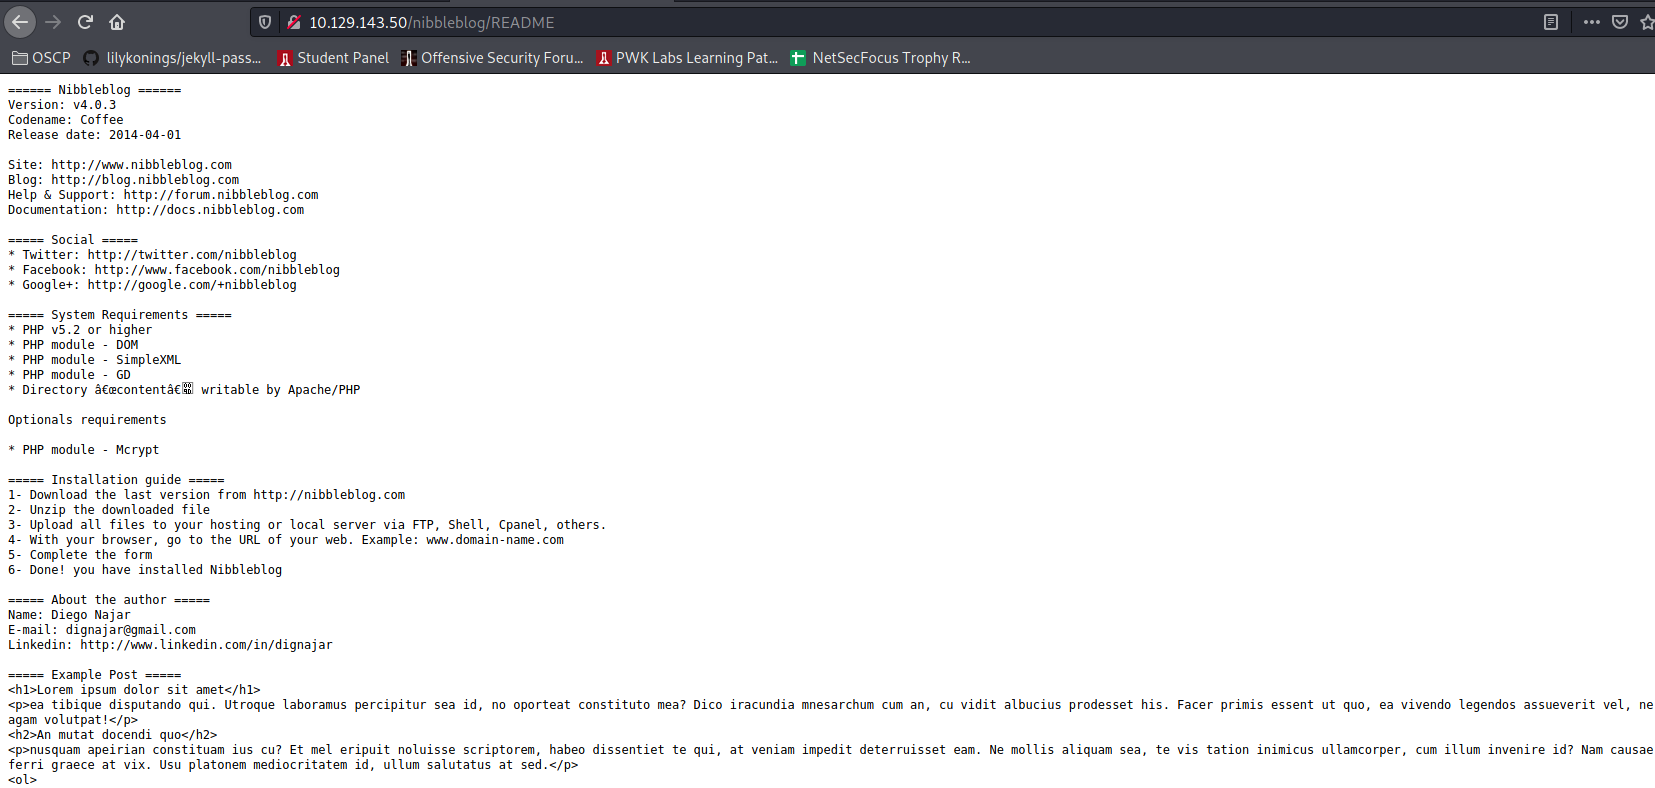This screenshot has height=788, width=1655.
Task: Click the 'Installation guide' heading
Action: [116, 480]
